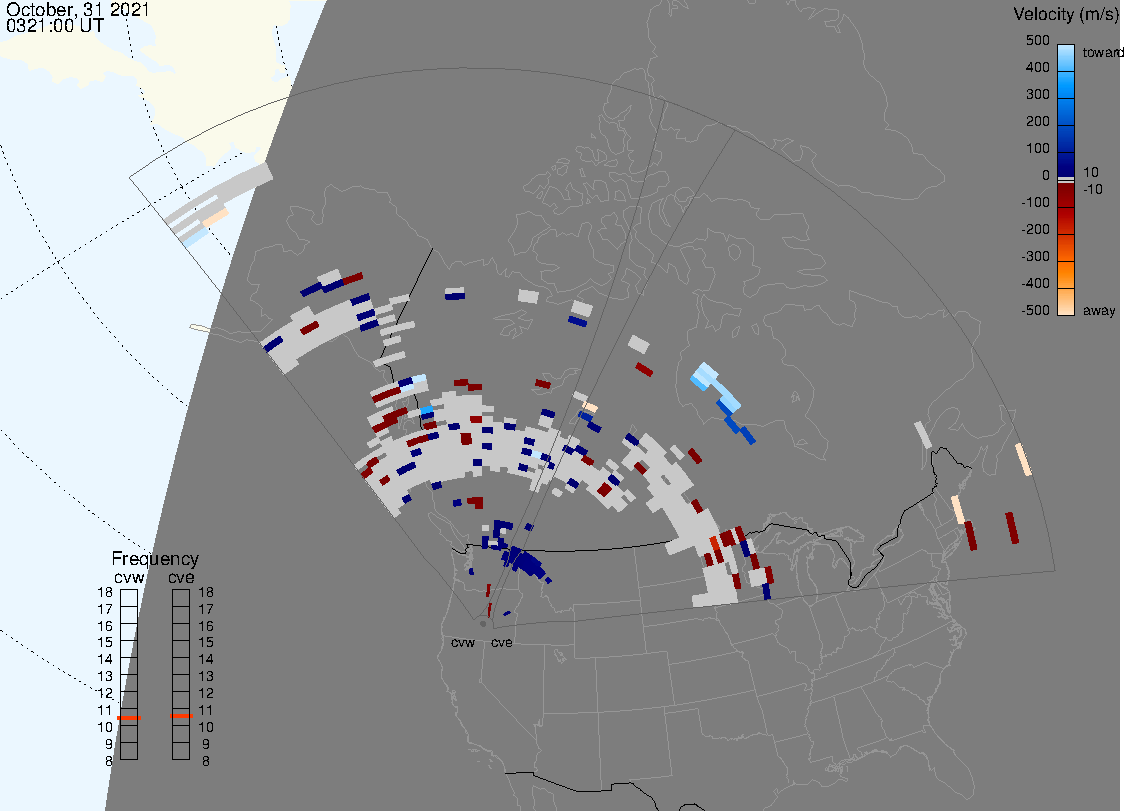Click the 200 tick label on velocity scale

pos(1037,121)
